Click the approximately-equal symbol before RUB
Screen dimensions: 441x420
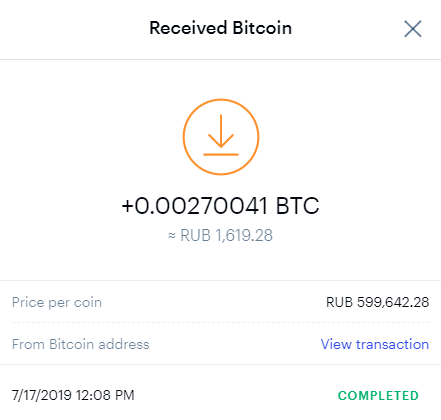[x=171, y=236]
